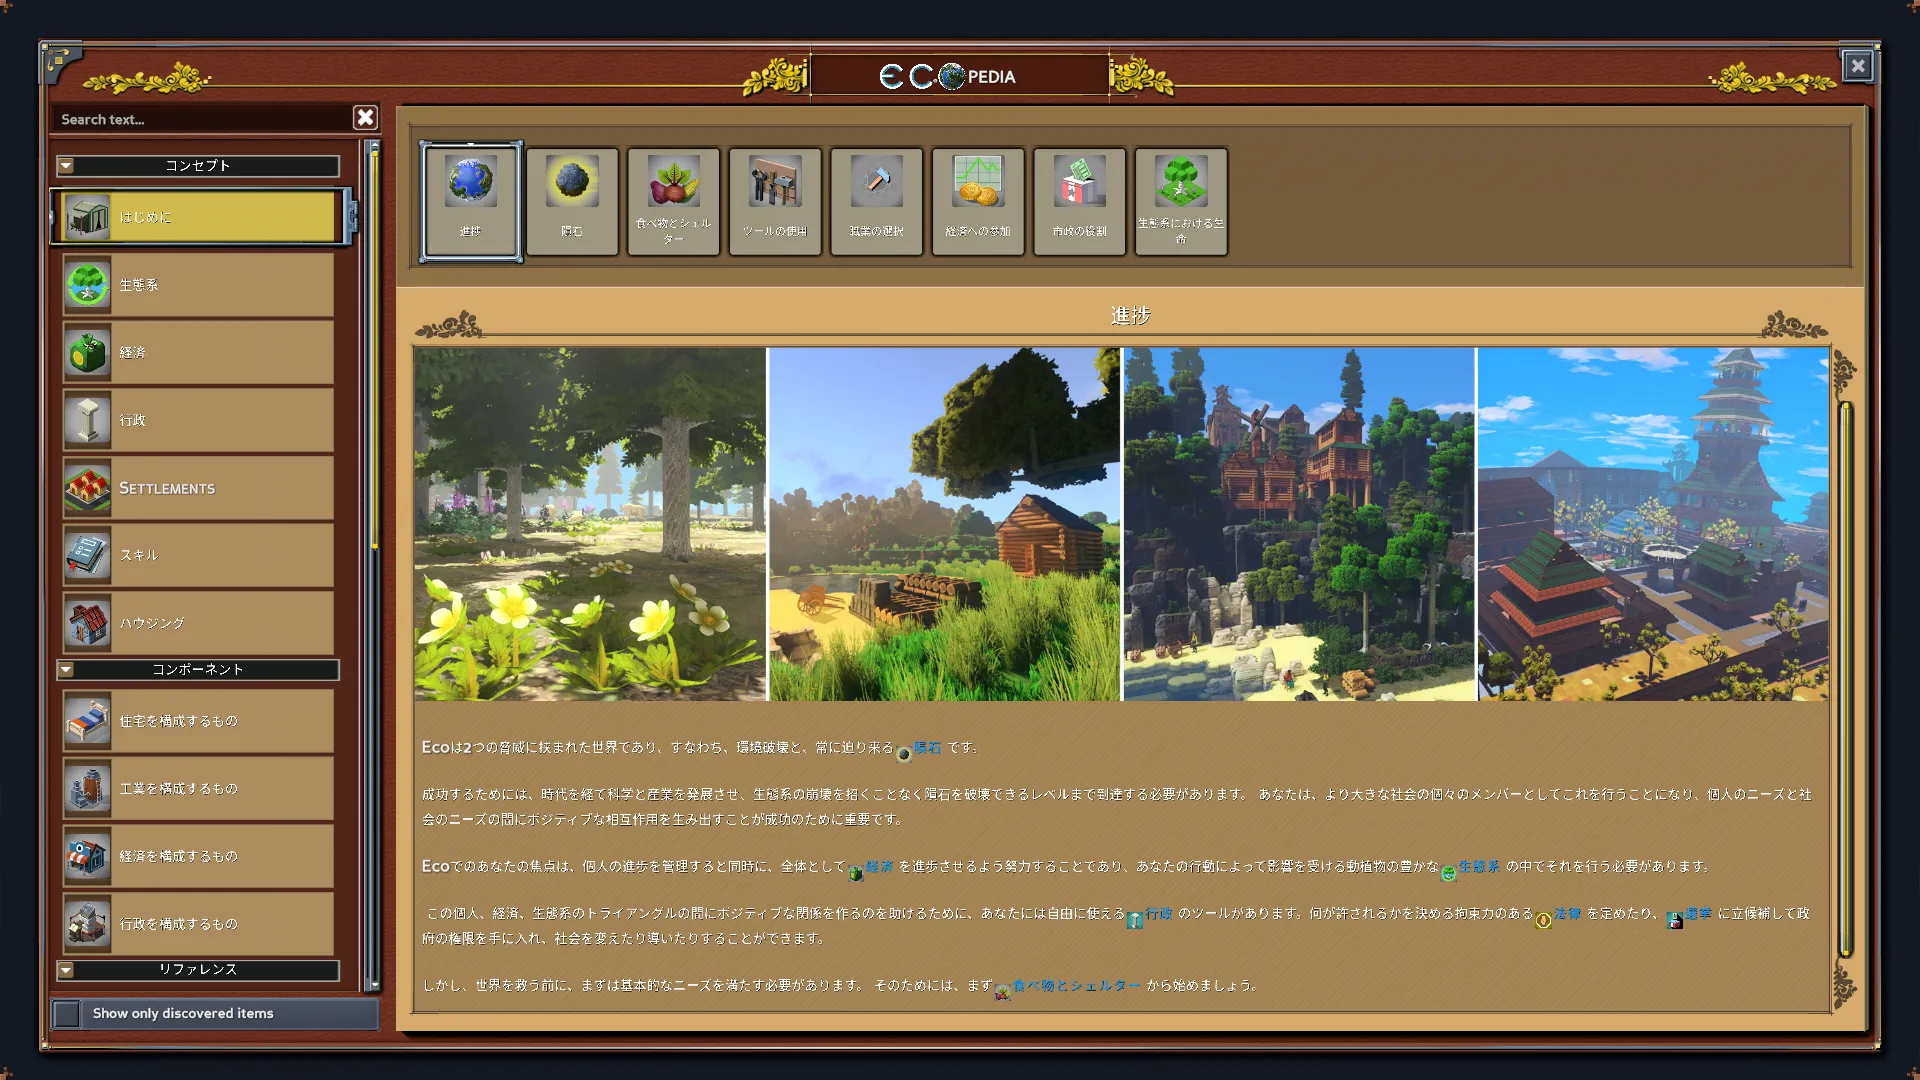Select the スキル book sidebar entry
The width and height of the screenshot is (1920, 1080).
198,555
